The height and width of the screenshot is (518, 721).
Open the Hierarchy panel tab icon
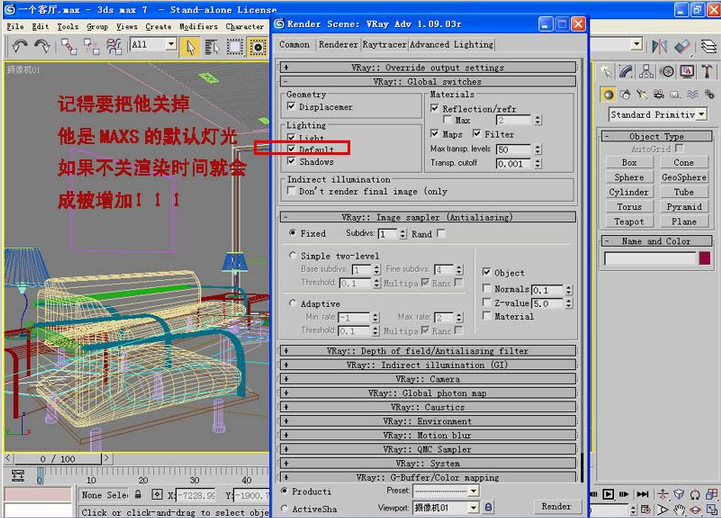click(x=646, y=71)
